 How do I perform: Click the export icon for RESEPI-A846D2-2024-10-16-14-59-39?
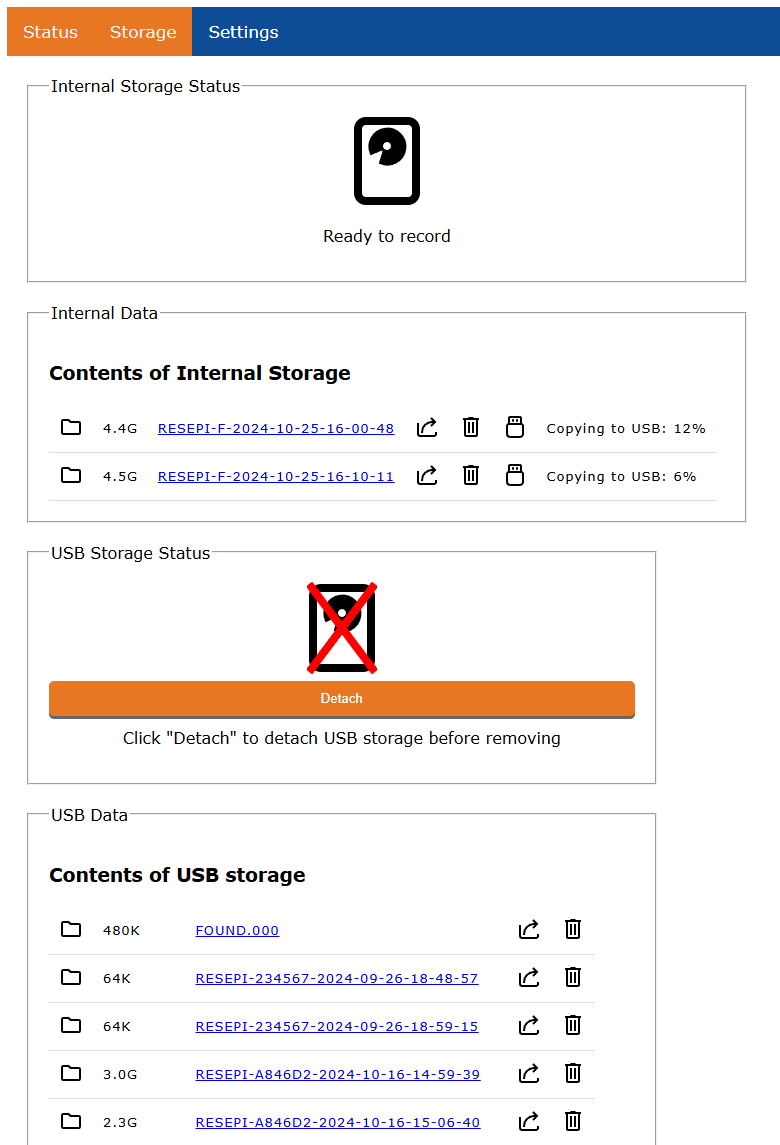click(x=529, y=1073)
